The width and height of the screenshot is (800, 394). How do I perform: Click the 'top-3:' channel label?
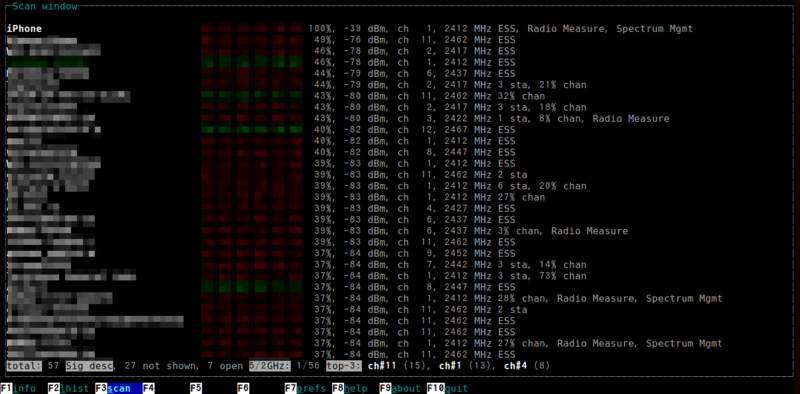pos(344,366)
